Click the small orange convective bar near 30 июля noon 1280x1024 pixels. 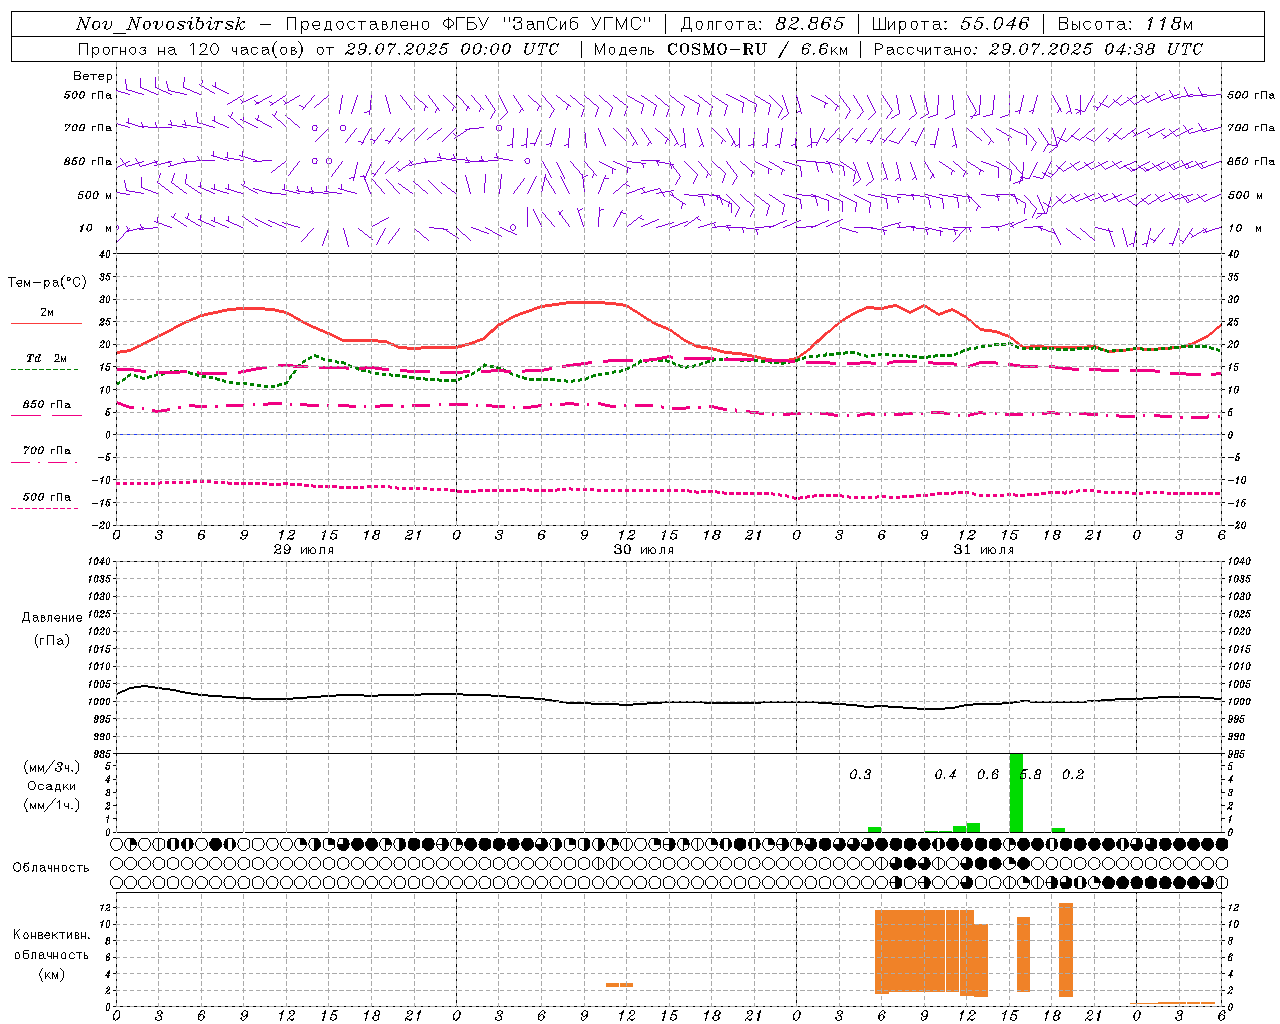pos(619,985)
